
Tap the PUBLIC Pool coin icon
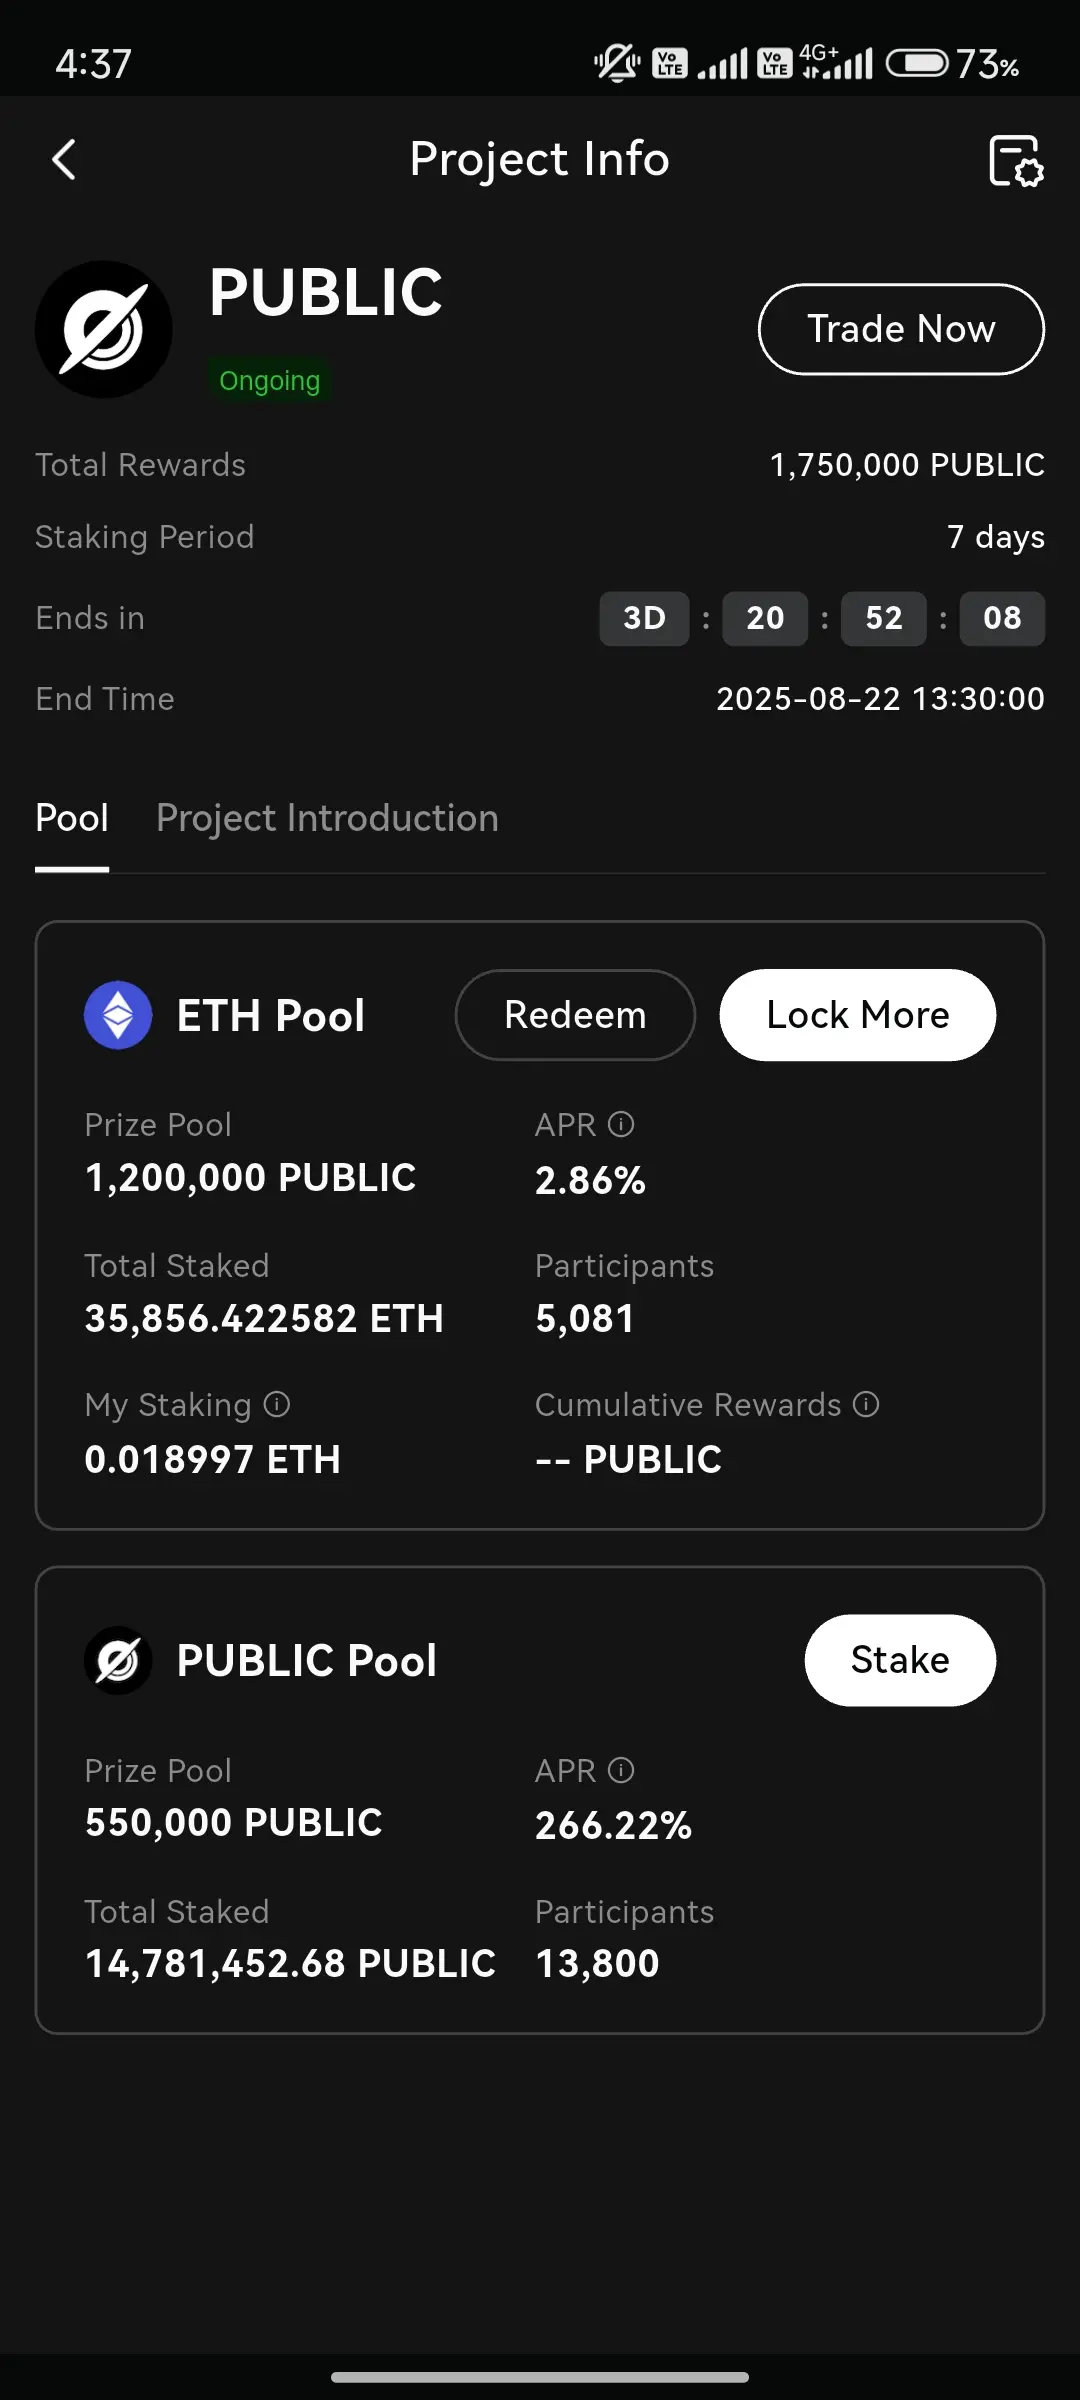point(118,1660)
